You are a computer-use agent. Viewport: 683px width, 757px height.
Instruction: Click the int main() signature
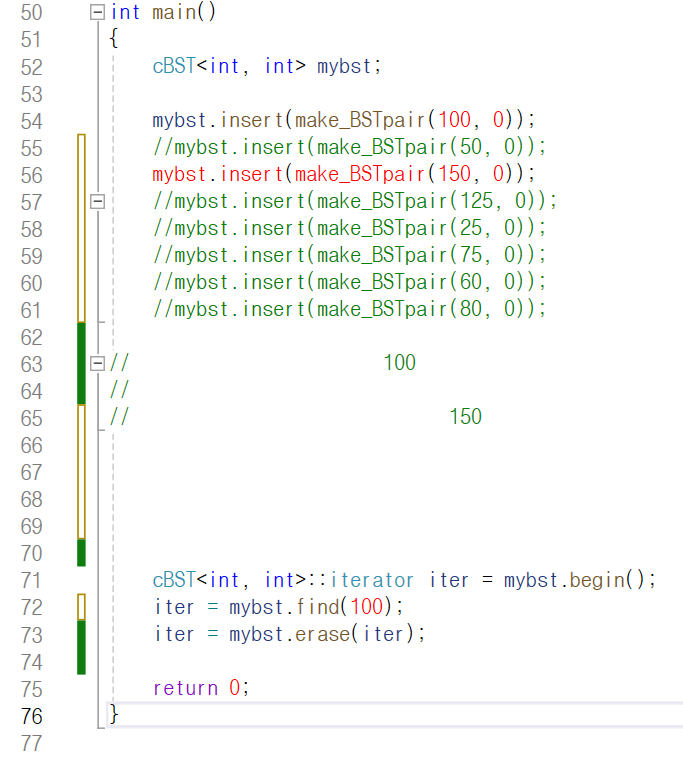[x=163, y=12]
